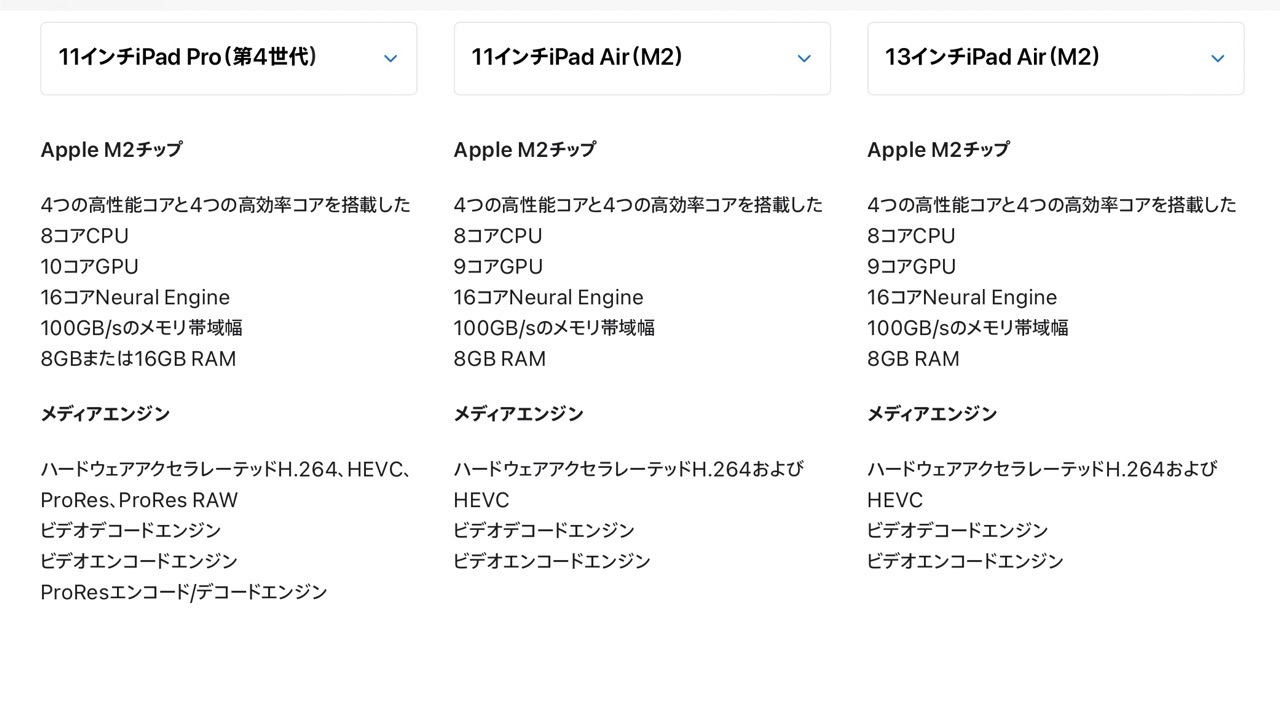Click the ProResエンコード/デコードエンジン text
Screen dimensions: 1280x720
(x=184, y=592)
